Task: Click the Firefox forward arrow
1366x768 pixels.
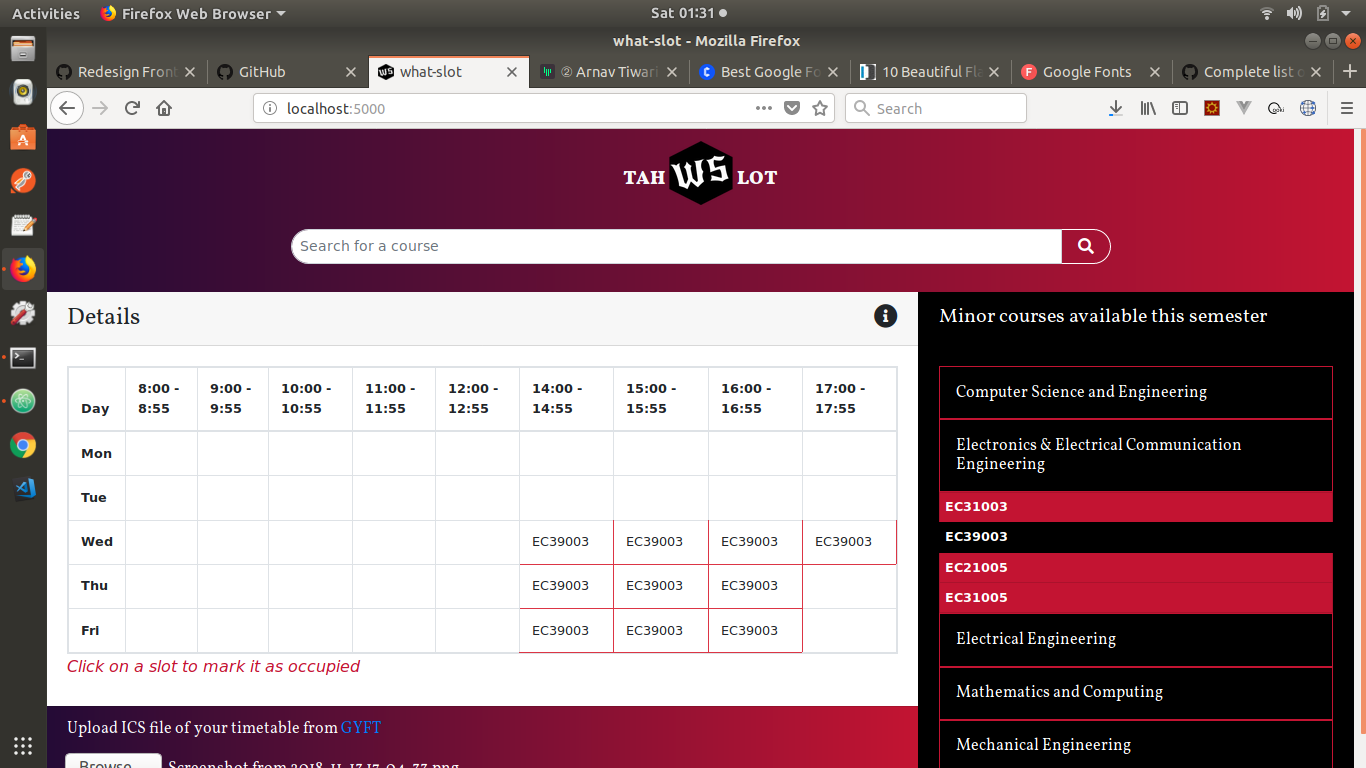Action: [100, 108]
